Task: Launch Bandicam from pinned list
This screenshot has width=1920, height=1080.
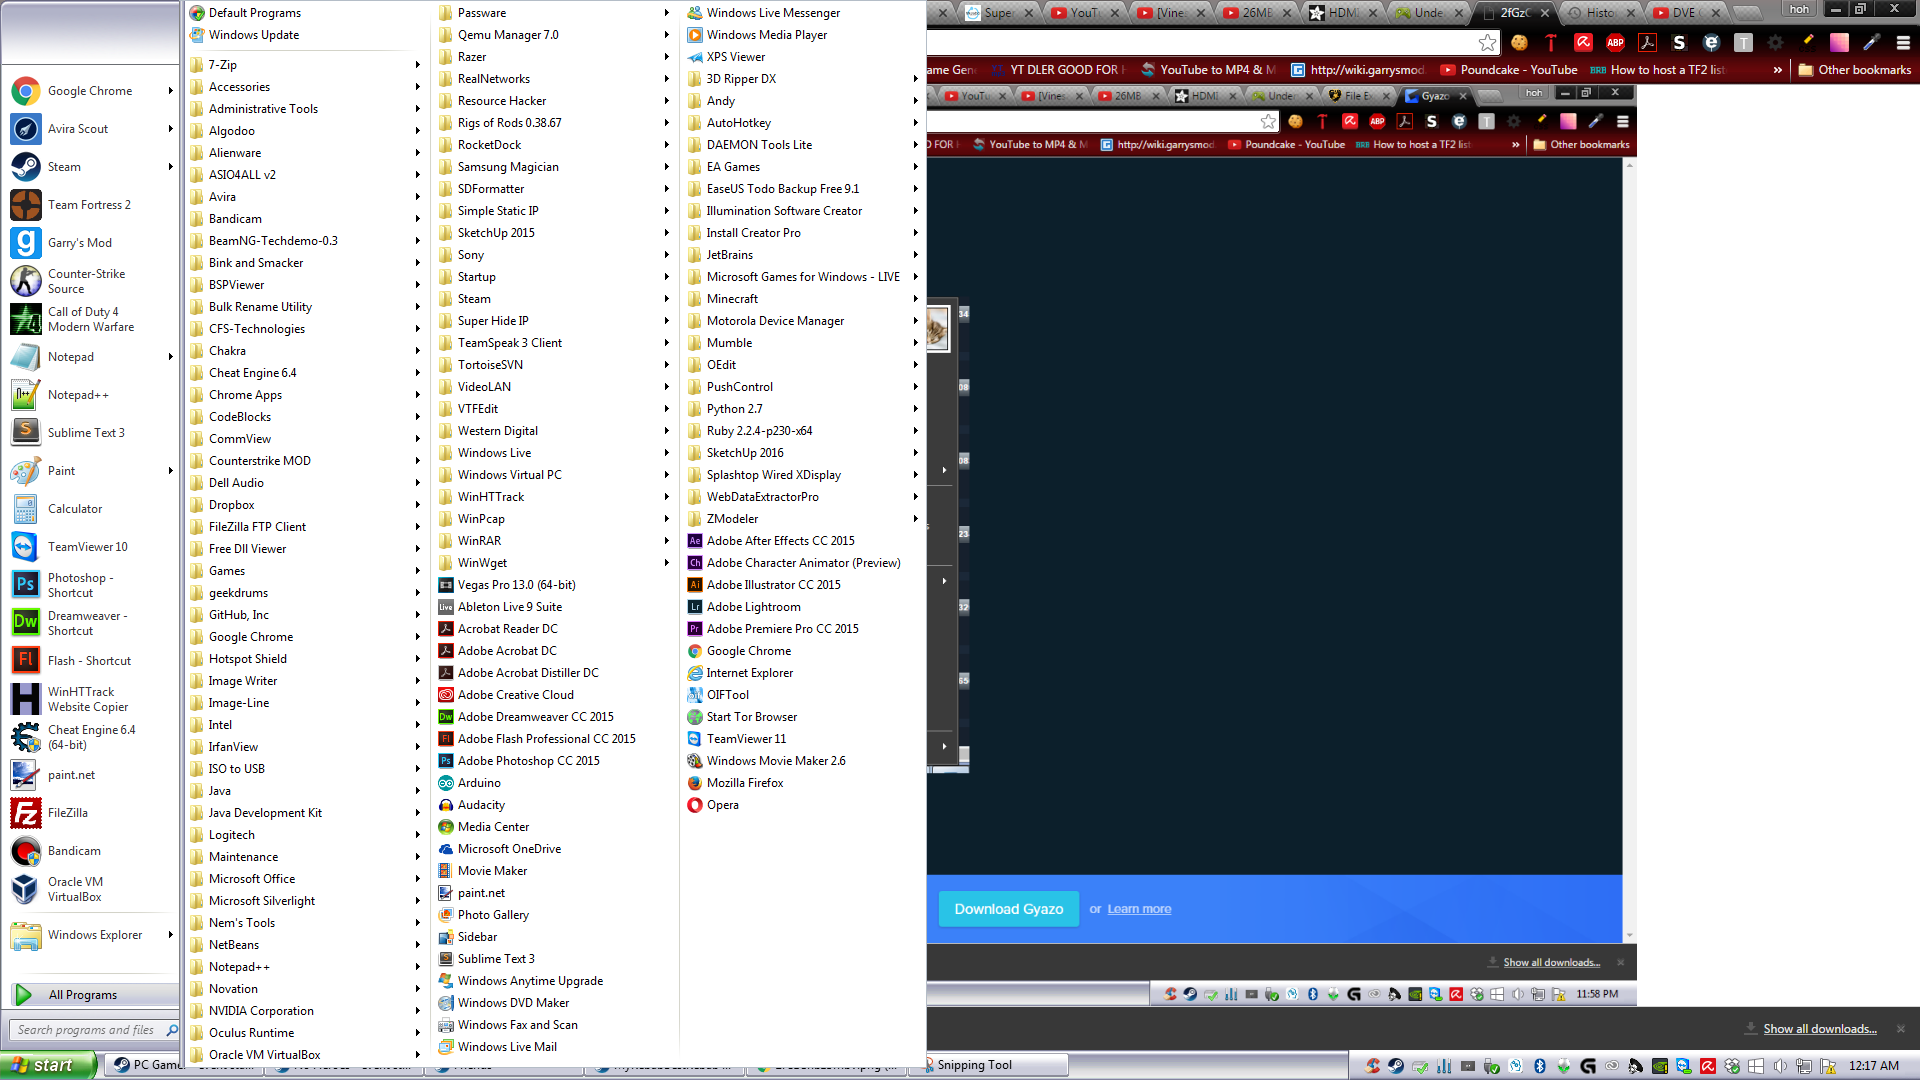Action: [88, 851]
